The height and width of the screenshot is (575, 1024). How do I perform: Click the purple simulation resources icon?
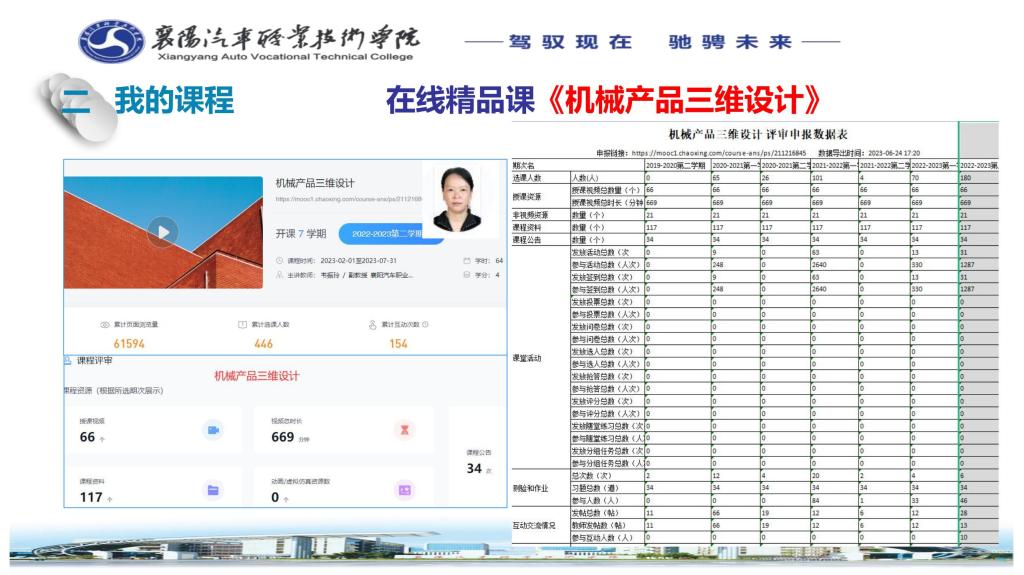(x=404, y=490)
